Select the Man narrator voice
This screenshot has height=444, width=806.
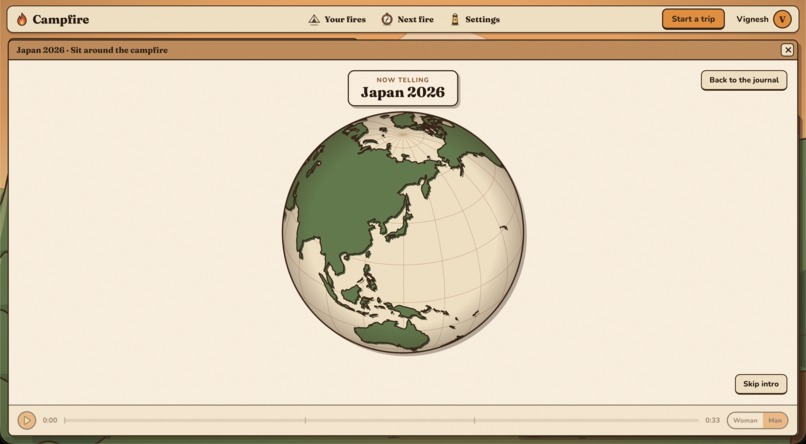point(775,420)
